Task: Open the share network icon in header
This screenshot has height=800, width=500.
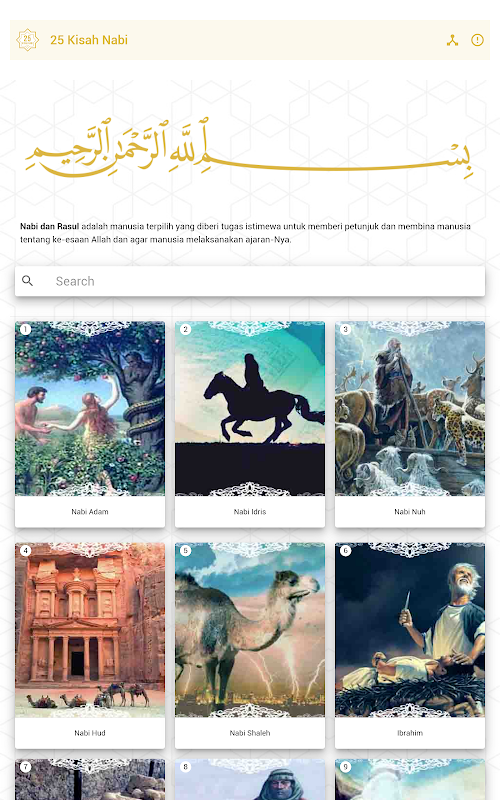Action: [452, 40]
